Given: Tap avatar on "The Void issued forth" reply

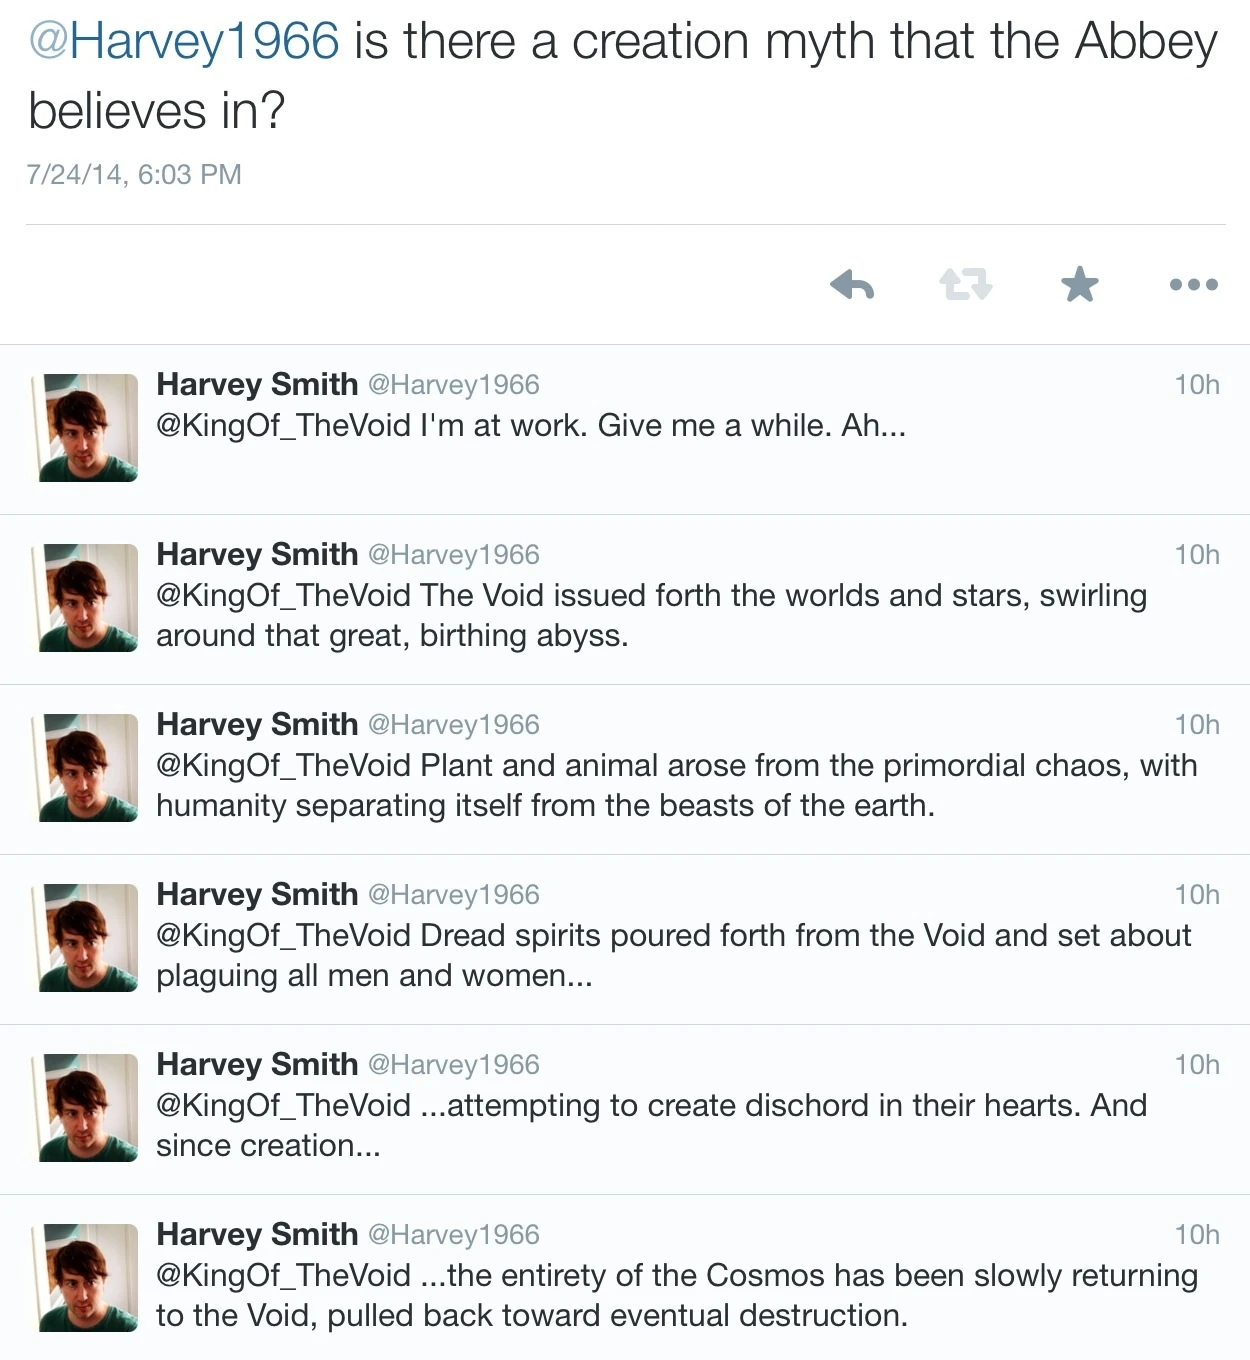Looking at the screenshot, I should coord(88,598).
